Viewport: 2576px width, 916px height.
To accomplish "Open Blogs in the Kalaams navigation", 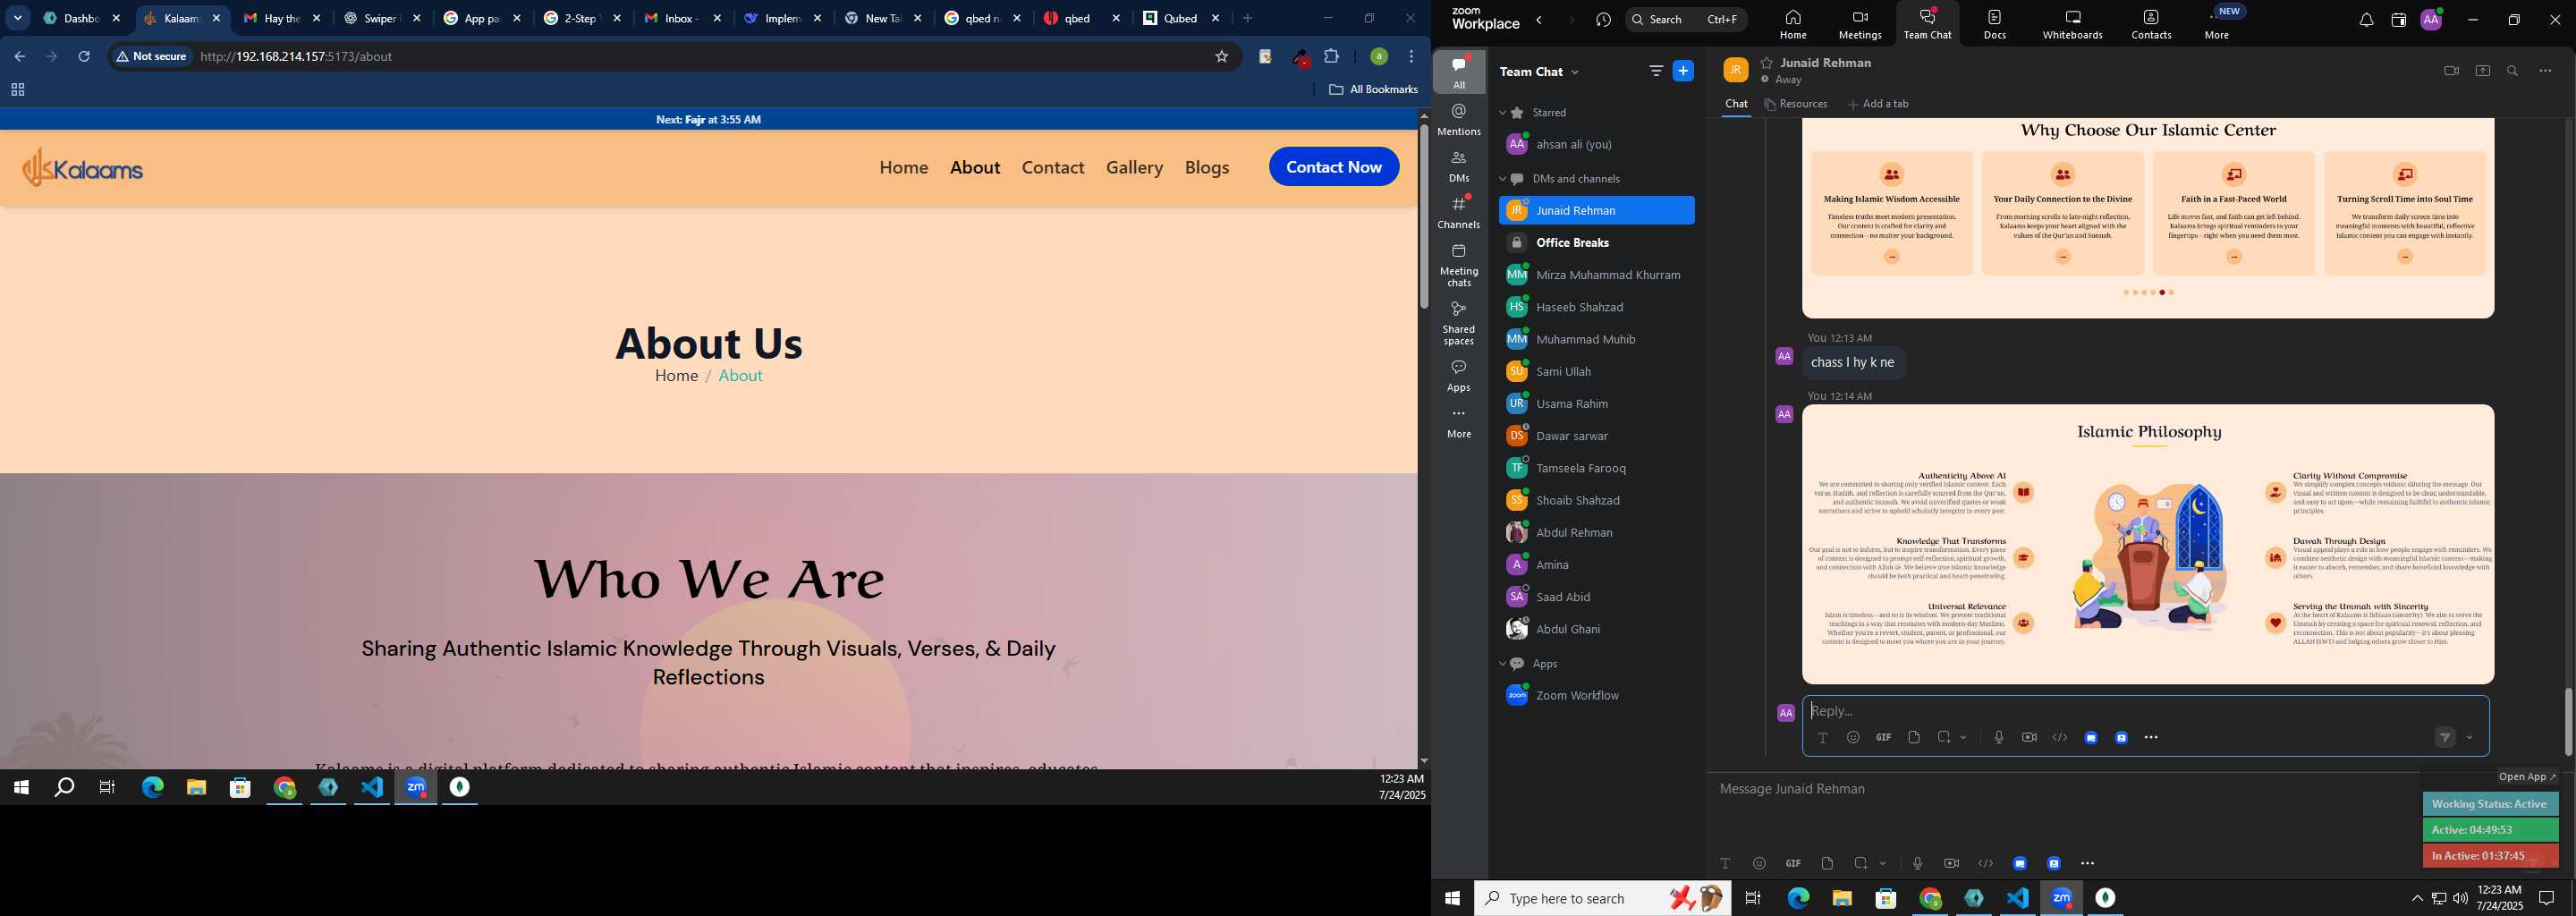I will tap(1207, 168).
